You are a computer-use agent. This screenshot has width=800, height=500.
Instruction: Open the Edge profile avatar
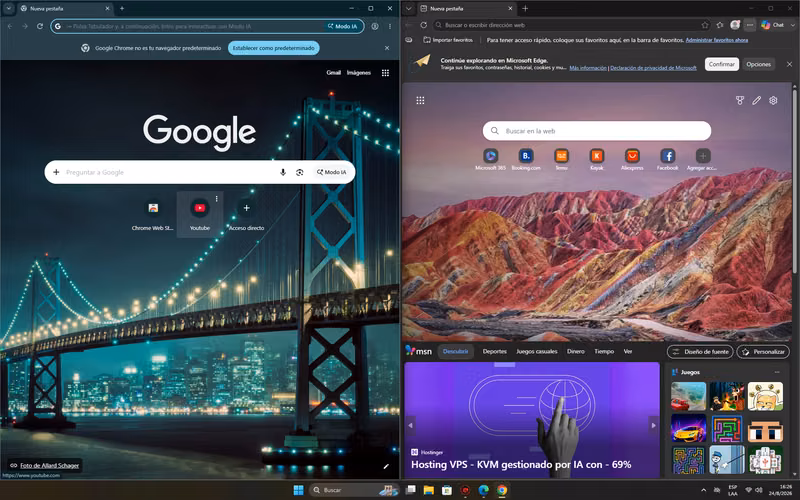735,25
